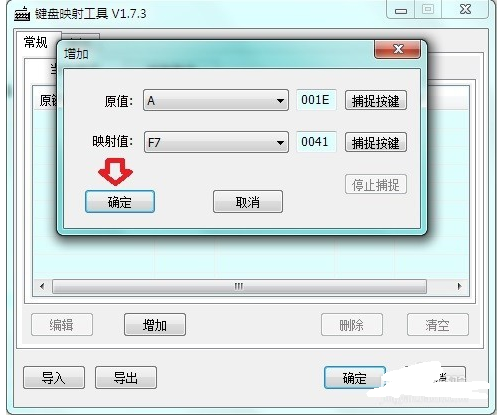Image resolution: width=499 pixels, height=415 pixels.
Task: Click the 增加 button below the list
Action: click(x=155, y=324)
